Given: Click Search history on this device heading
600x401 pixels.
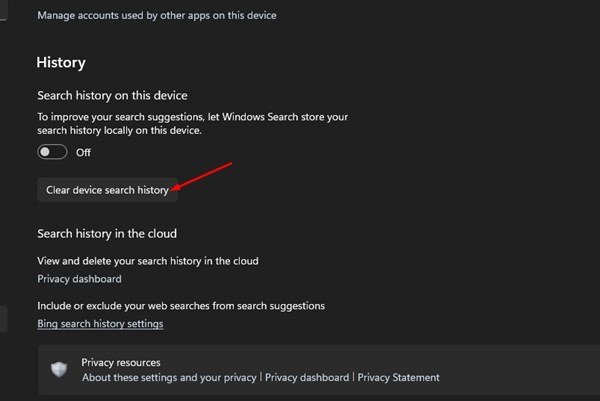Looking at the screenshot, I should coord(112,95).
